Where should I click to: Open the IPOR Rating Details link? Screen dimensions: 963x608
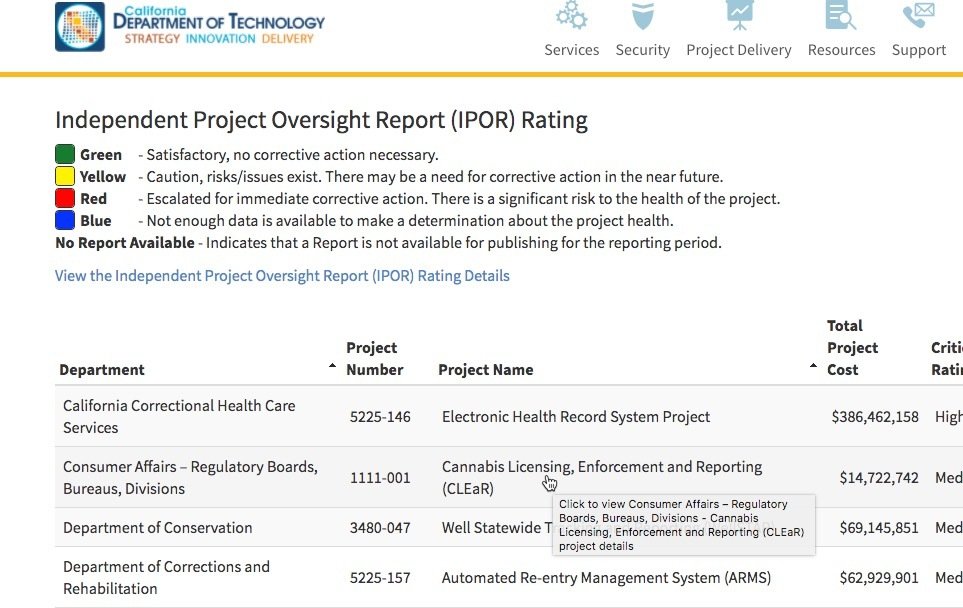282,276
